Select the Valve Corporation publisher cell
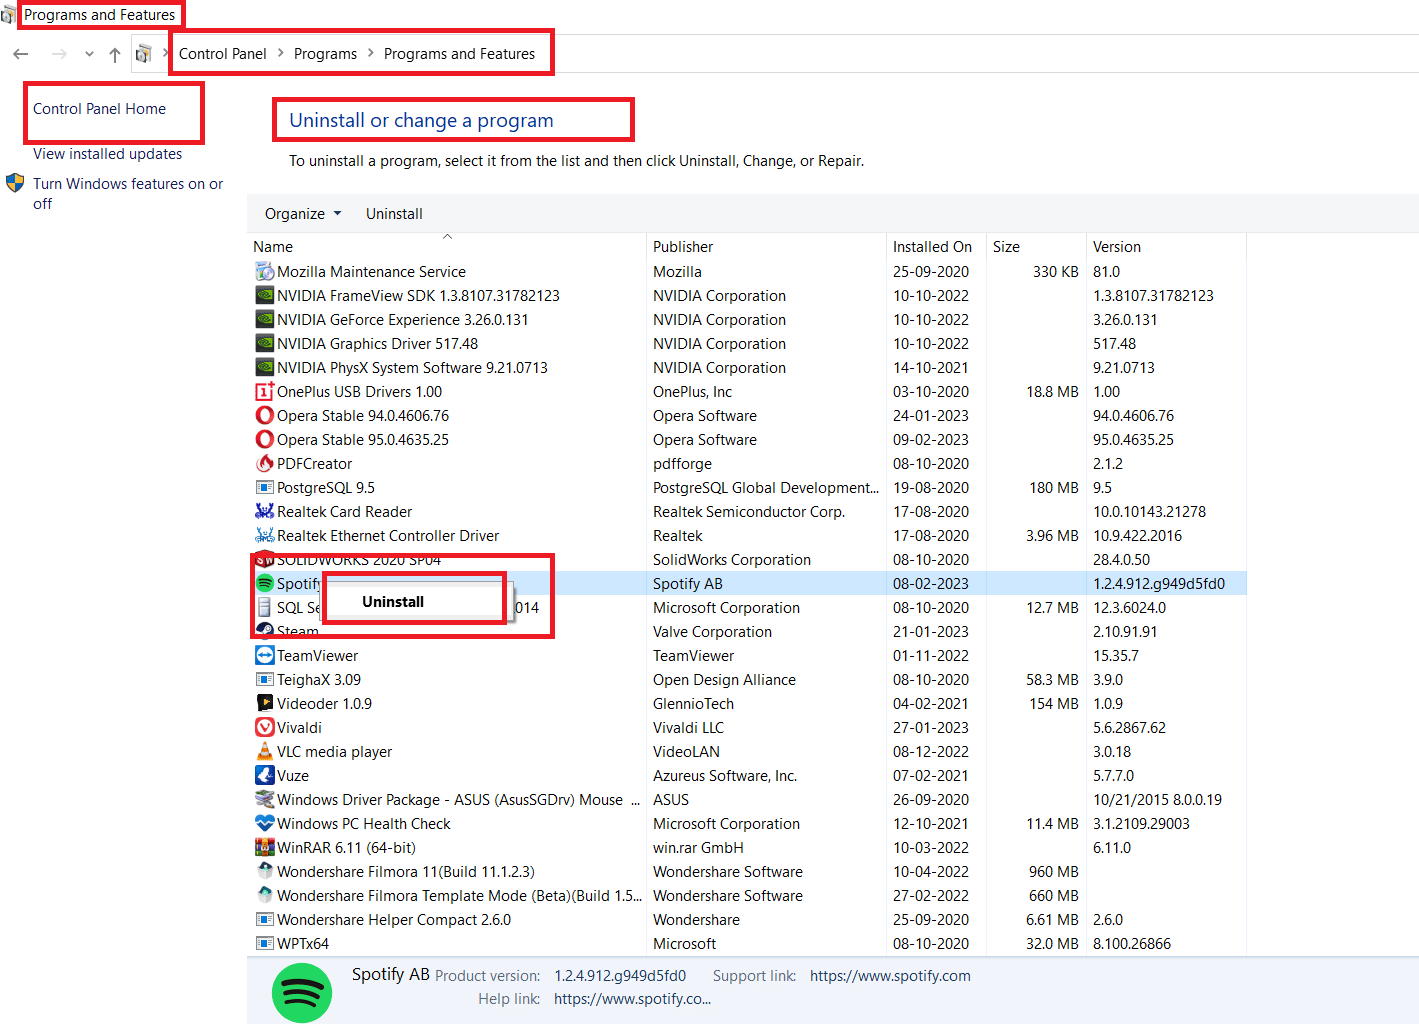The width and height of the screenshot is (1419, 1024). (712, 632)
